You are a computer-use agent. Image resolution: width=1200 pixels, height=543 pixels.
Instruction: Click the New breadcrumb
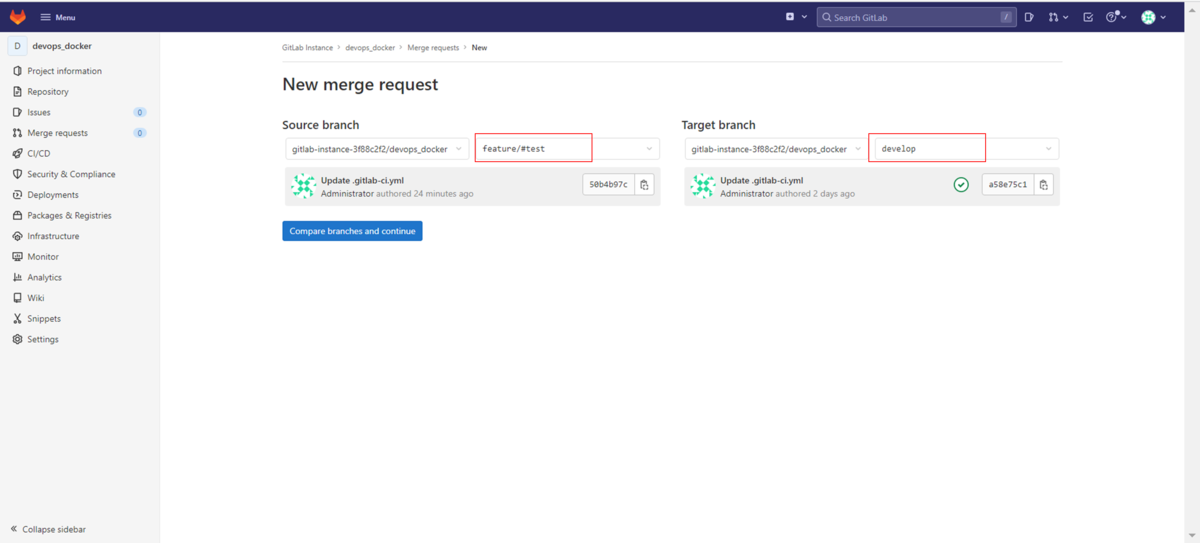coord(479,48)
